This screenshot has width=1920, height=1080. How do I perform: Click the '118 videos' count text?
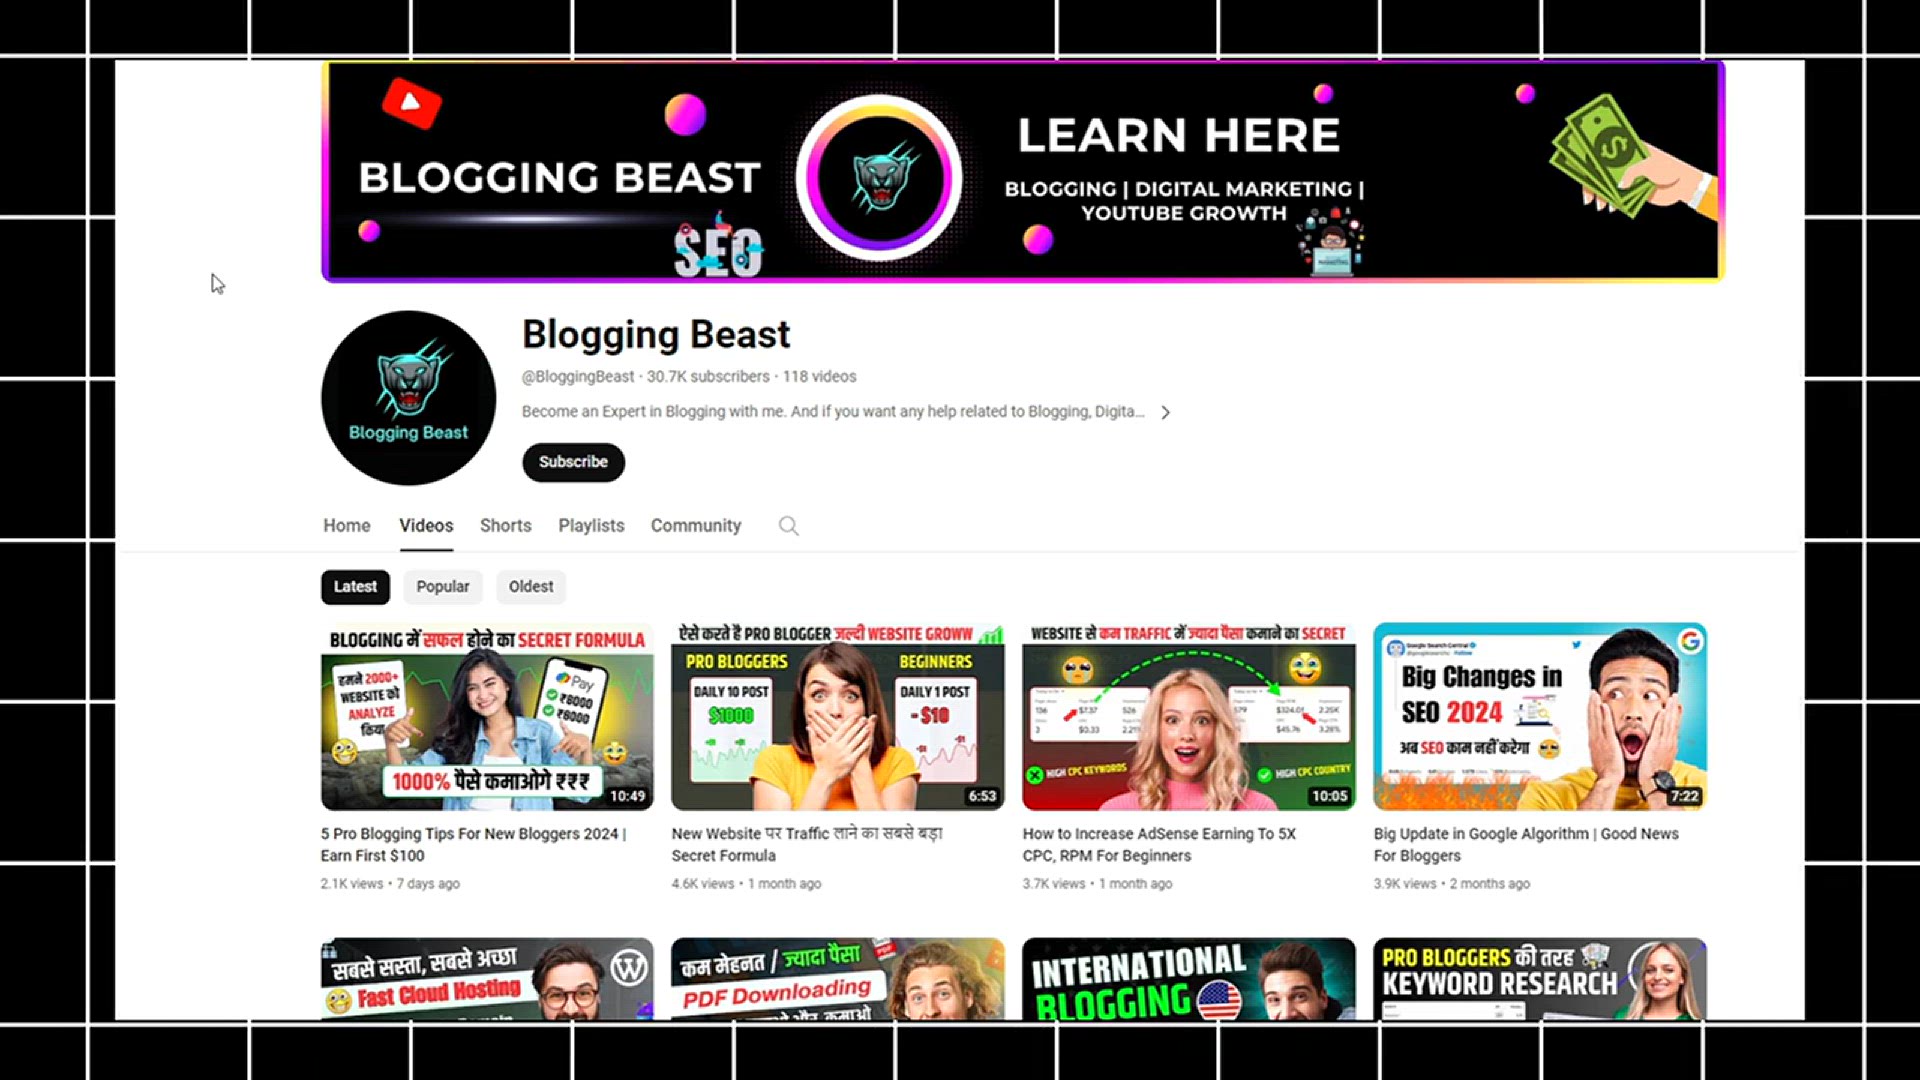[820, 377]
